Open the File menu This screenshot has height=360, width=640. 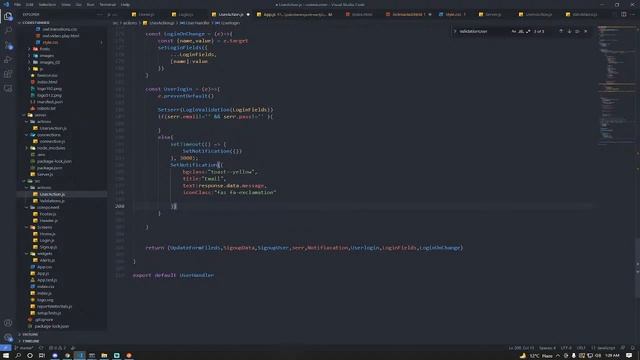17,4
